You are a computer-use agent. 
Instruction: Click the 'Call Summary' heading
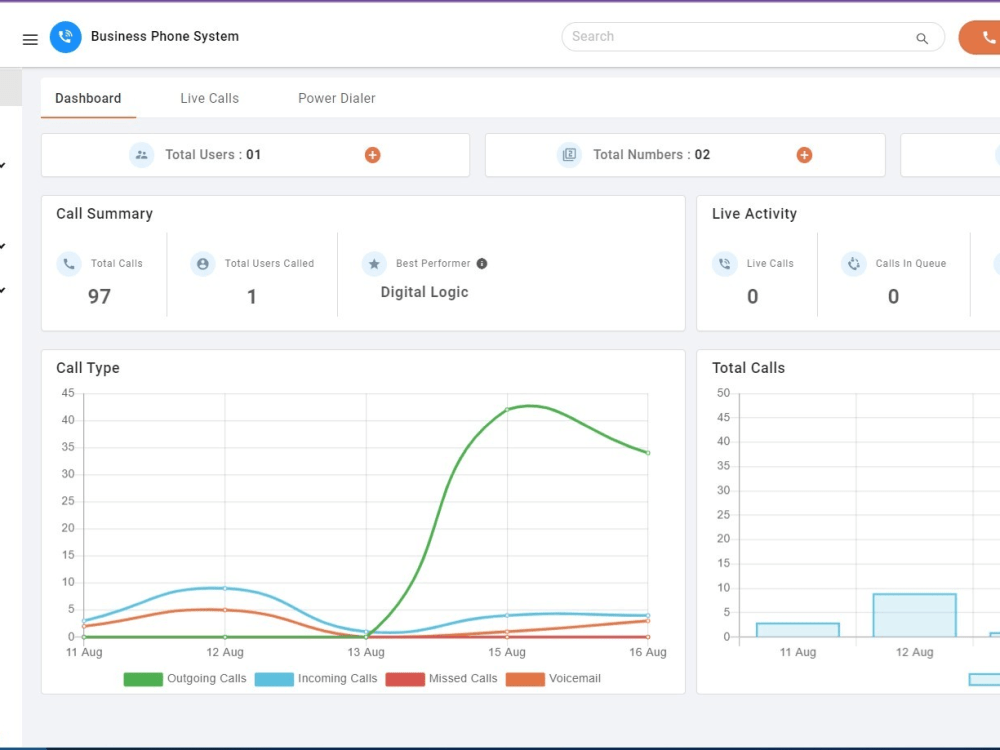[x=105, y=214]
